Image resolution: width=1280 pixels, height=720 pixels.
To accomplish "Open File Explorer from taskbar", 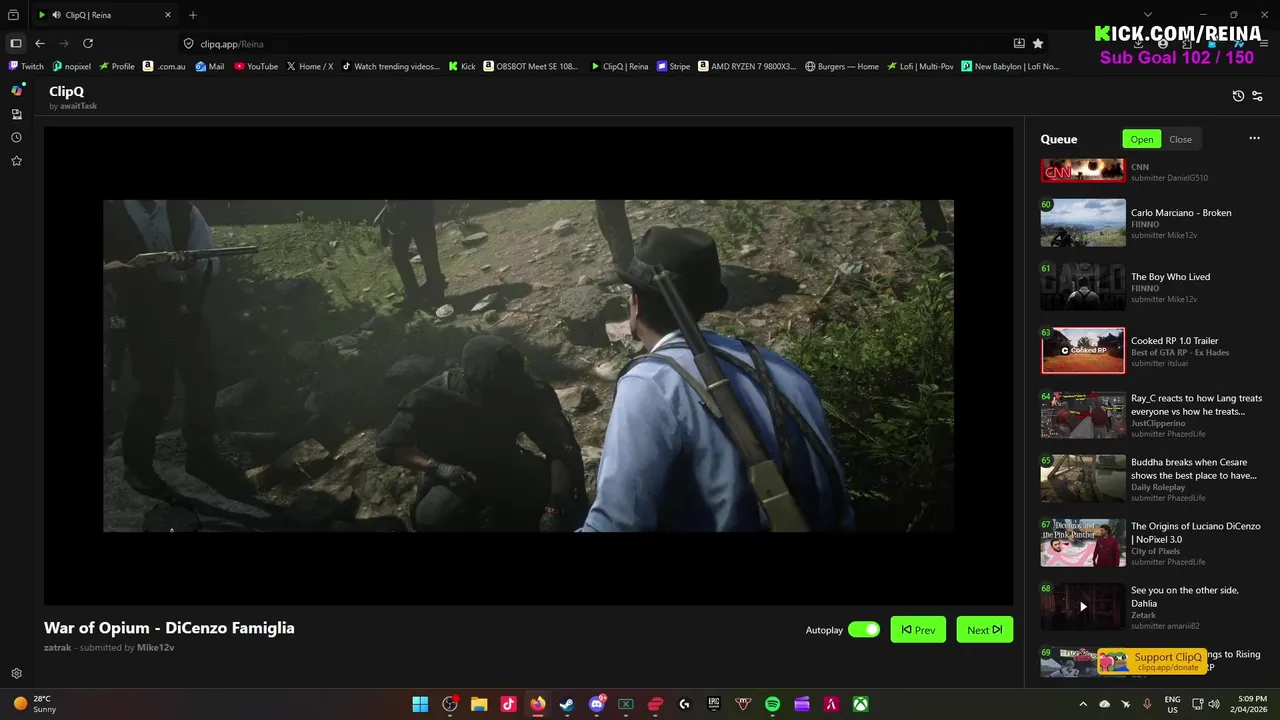I will point(479,704).
